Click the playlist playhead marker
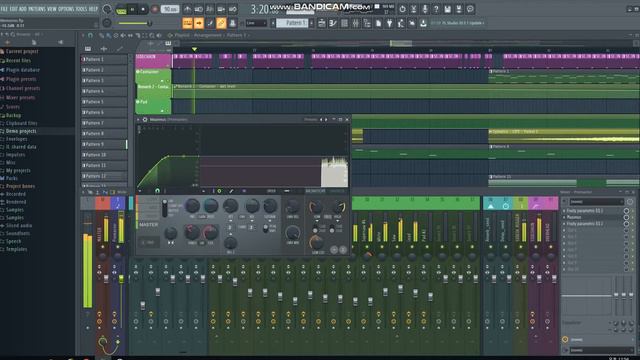640x360 pixels. (194, 49)
